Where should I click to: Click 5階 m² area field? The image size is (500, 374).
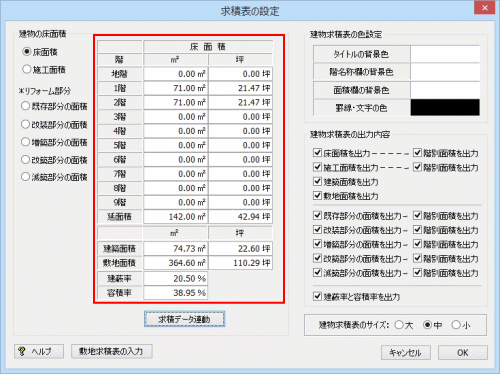tap(176, 145)
